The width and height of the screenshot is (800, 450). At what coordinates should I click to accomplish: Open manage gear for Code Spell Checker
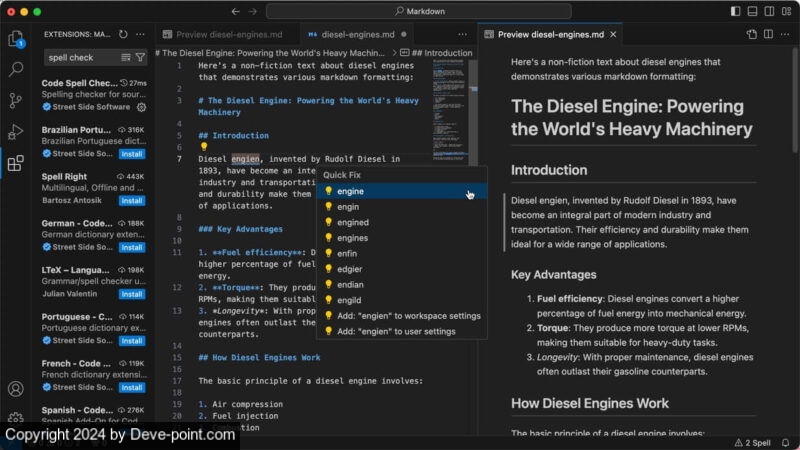141,107
